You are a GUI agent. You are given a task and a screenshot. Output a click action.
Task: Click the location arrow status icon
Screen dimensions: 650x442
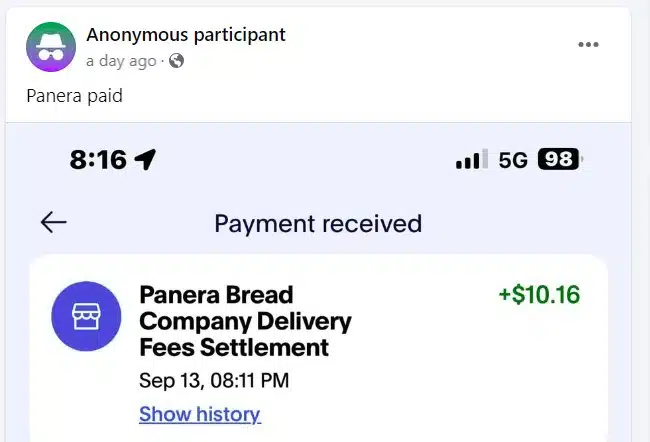point(145,160)
